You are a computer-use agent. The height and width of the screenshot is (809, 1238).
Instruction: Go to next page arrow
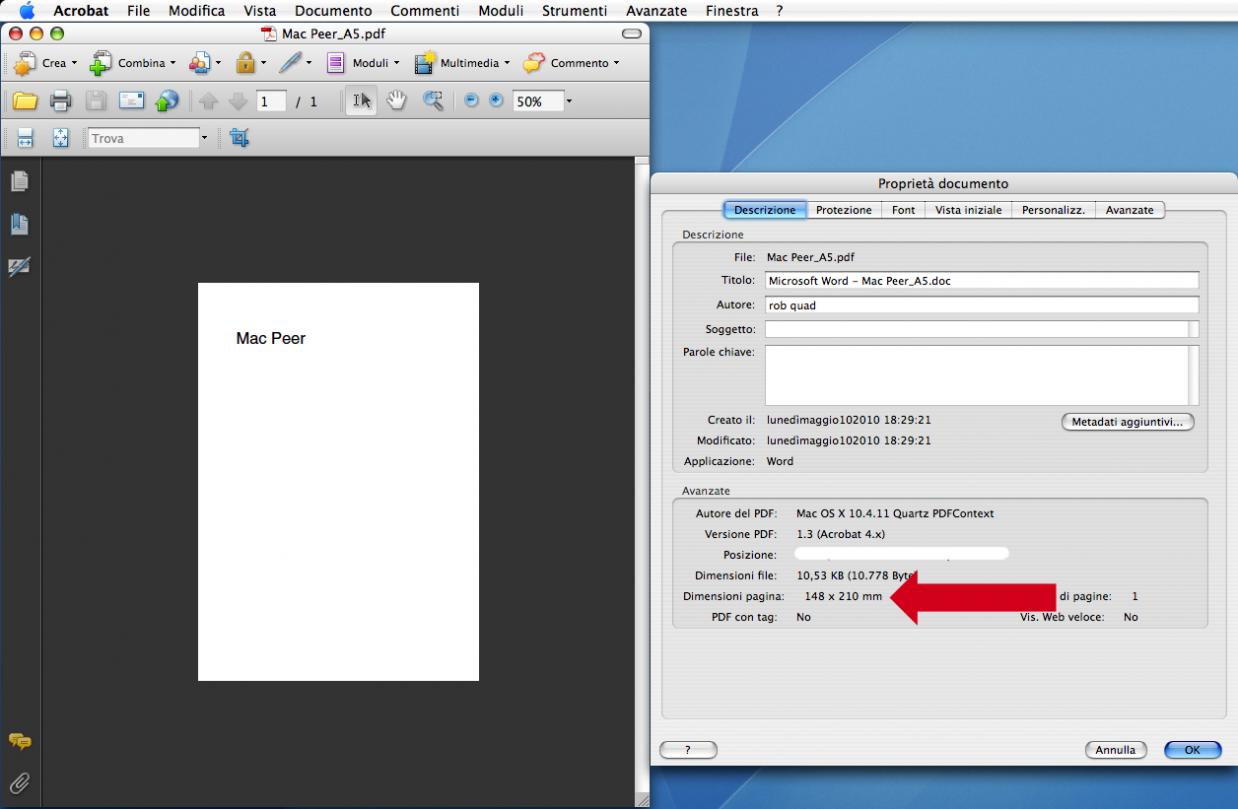click(238, 101)
